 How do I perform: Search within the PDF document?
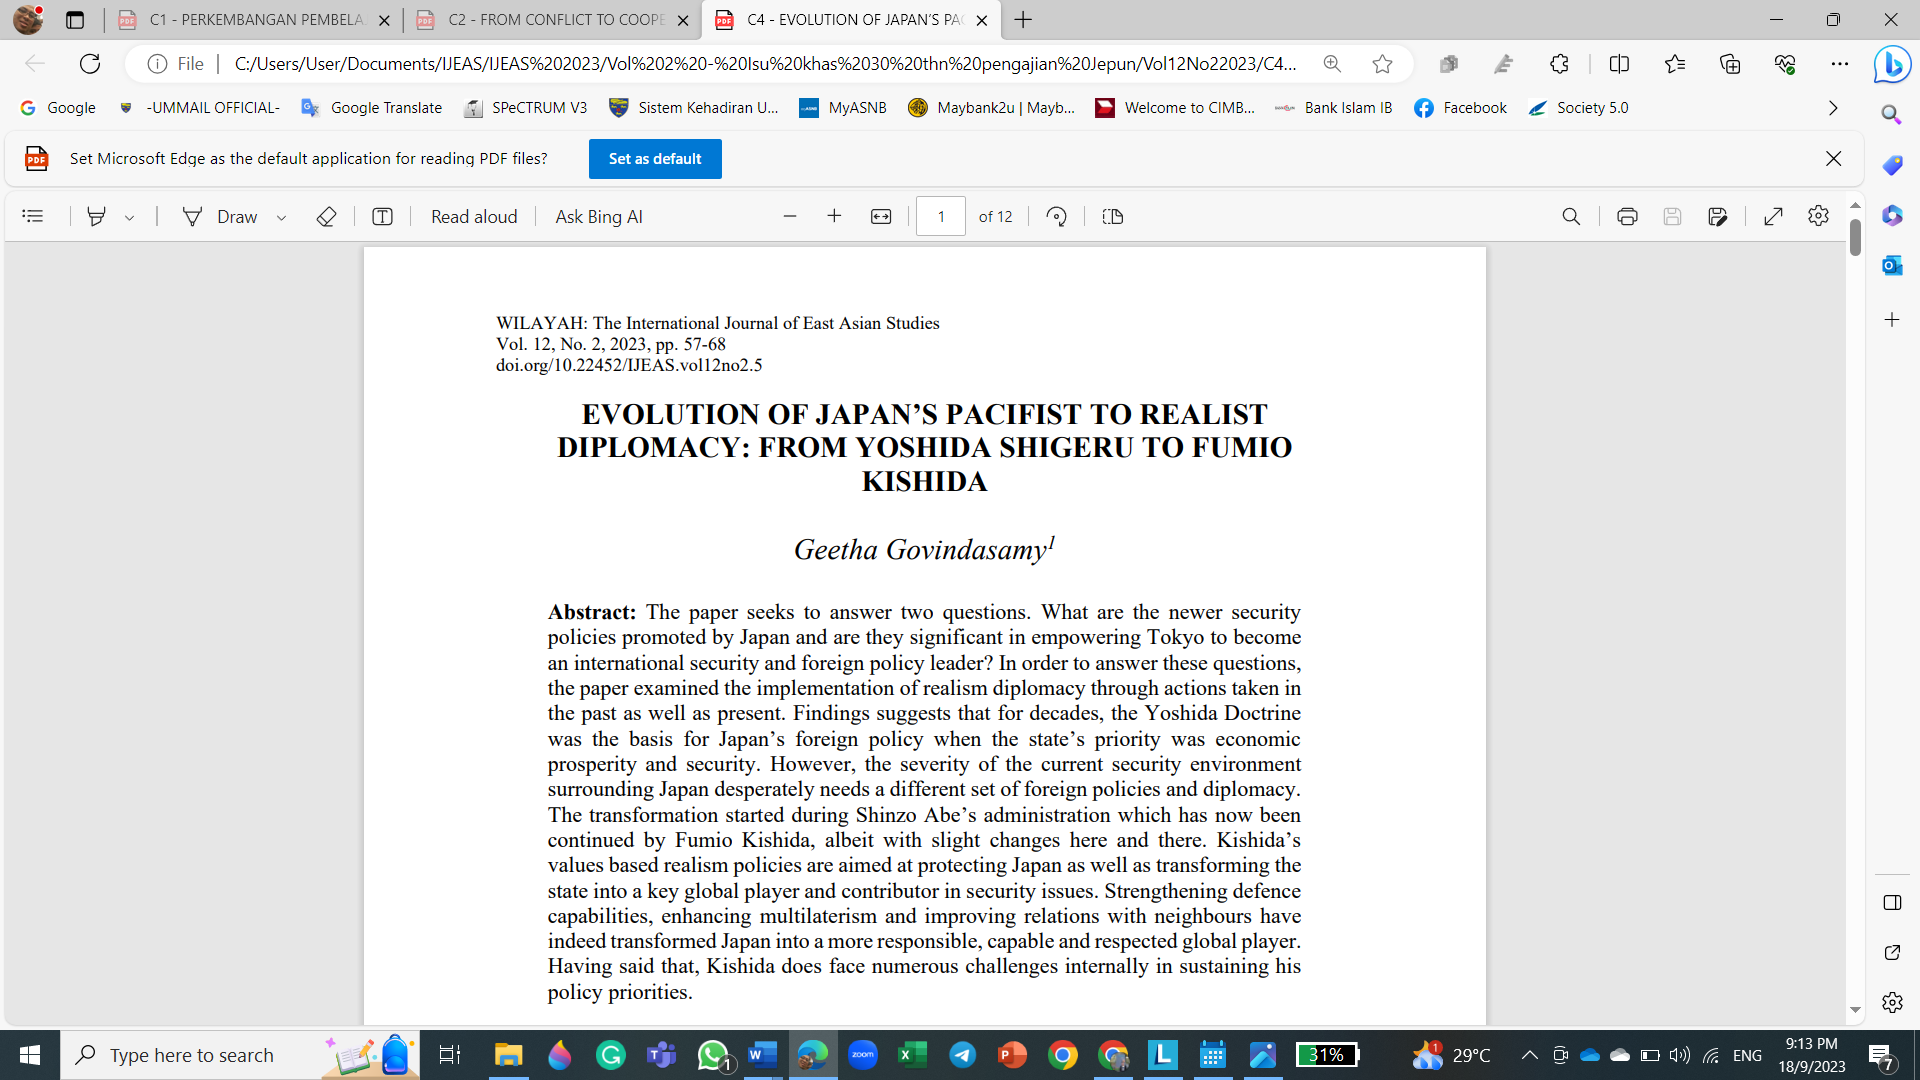(1571, 216)
